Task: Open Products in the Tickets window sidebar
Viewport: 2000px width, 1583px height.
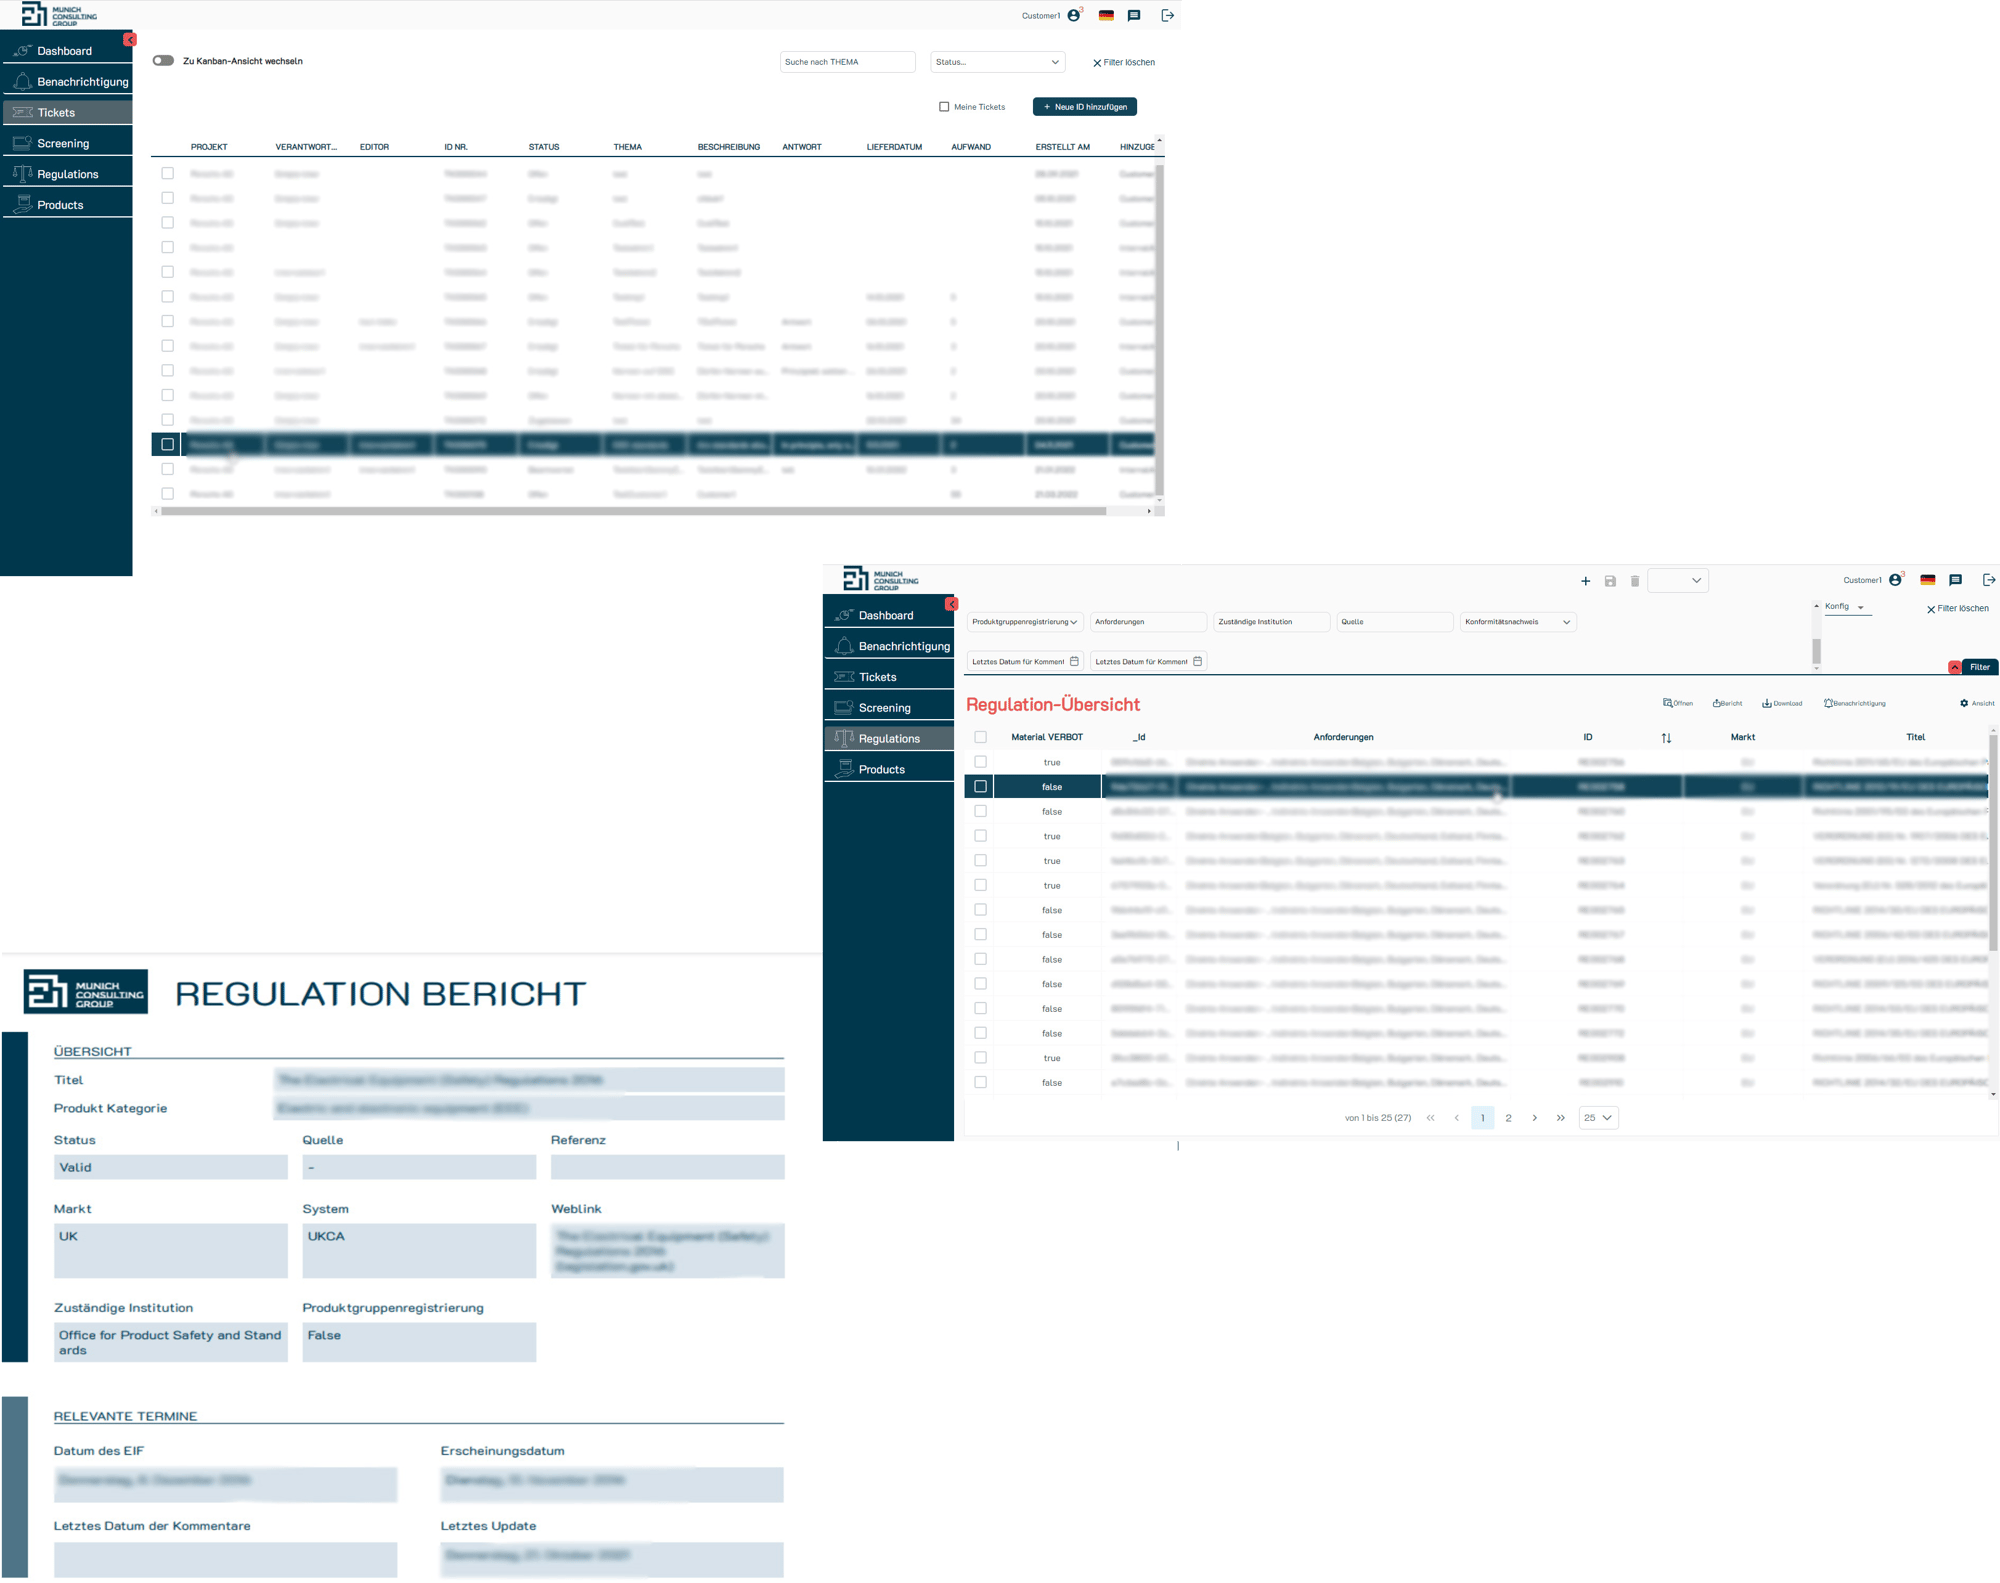Action: pyautogui.click(x=66, y=205)
